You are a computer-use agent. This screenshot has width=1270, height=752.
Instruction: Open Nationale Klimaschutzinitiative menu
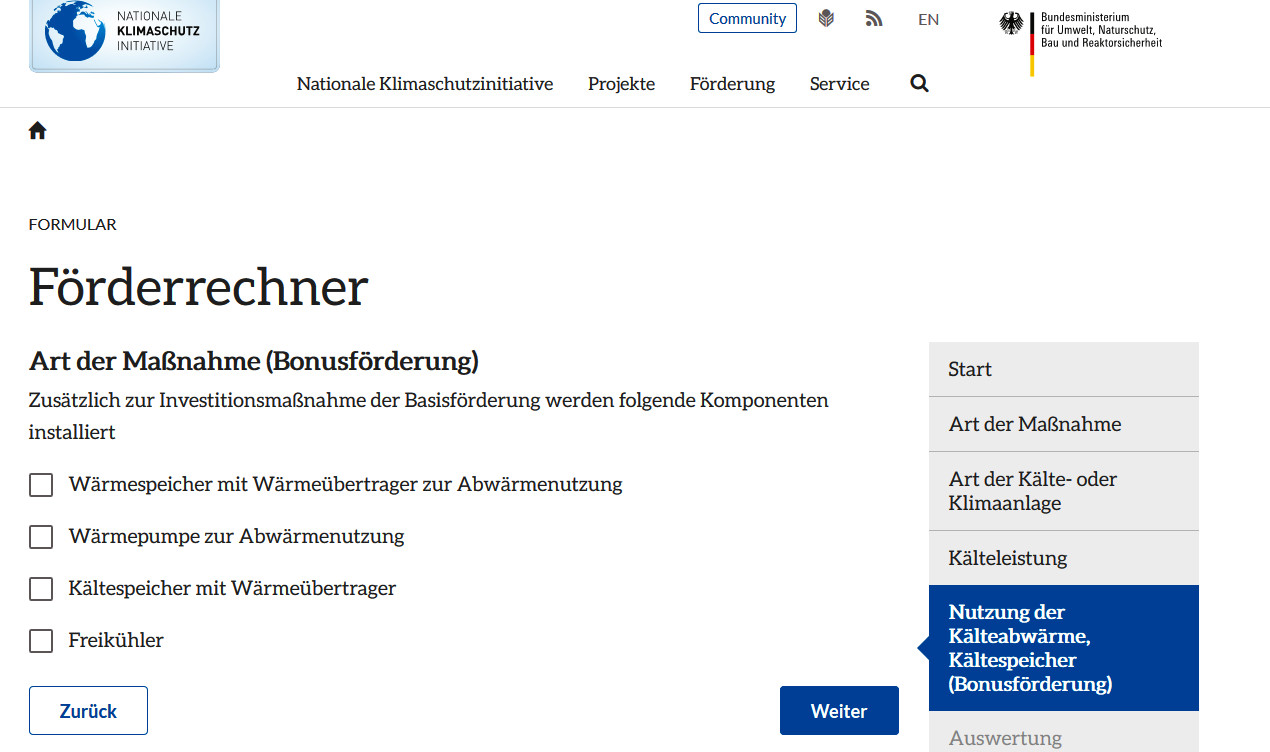[x=425, y=84]
